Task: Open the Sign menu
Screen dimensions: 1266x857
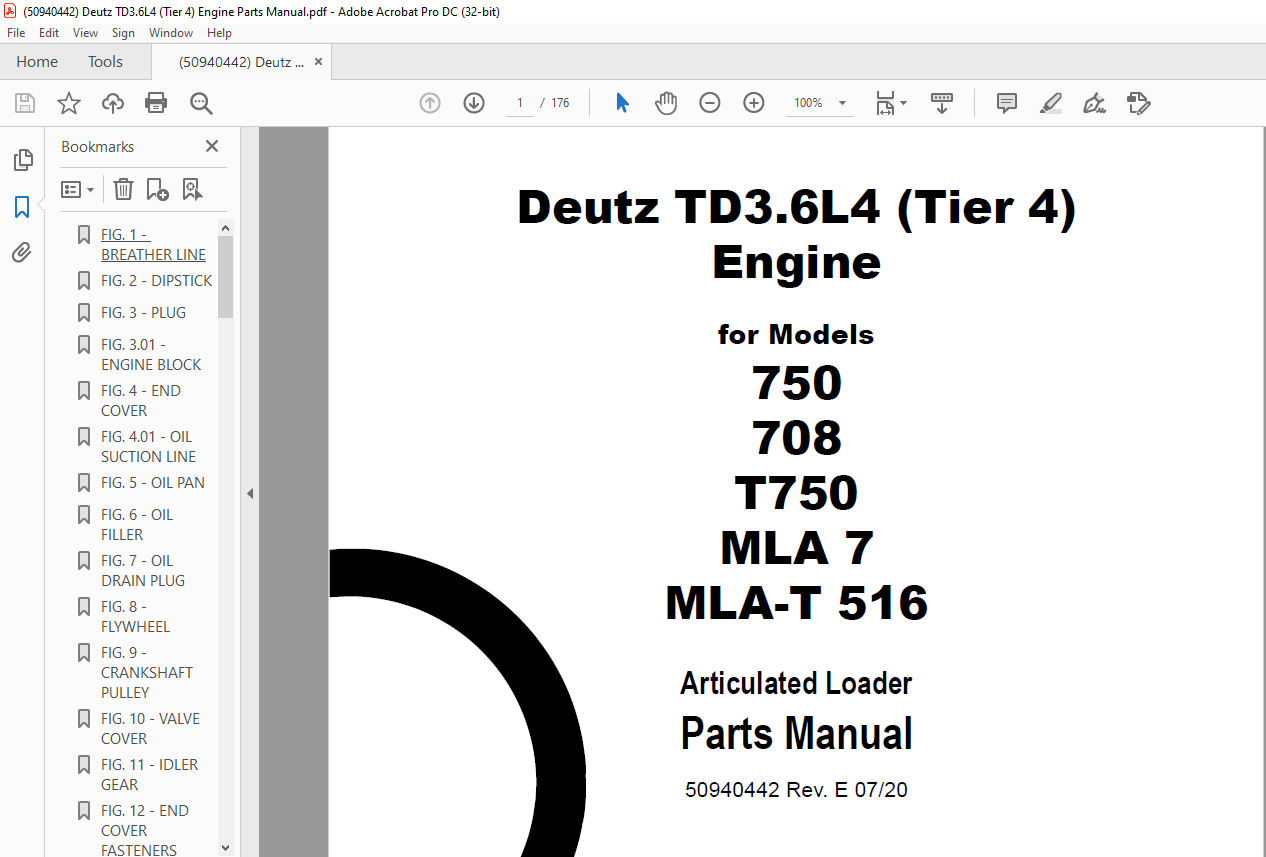Action: coord(123,33)
